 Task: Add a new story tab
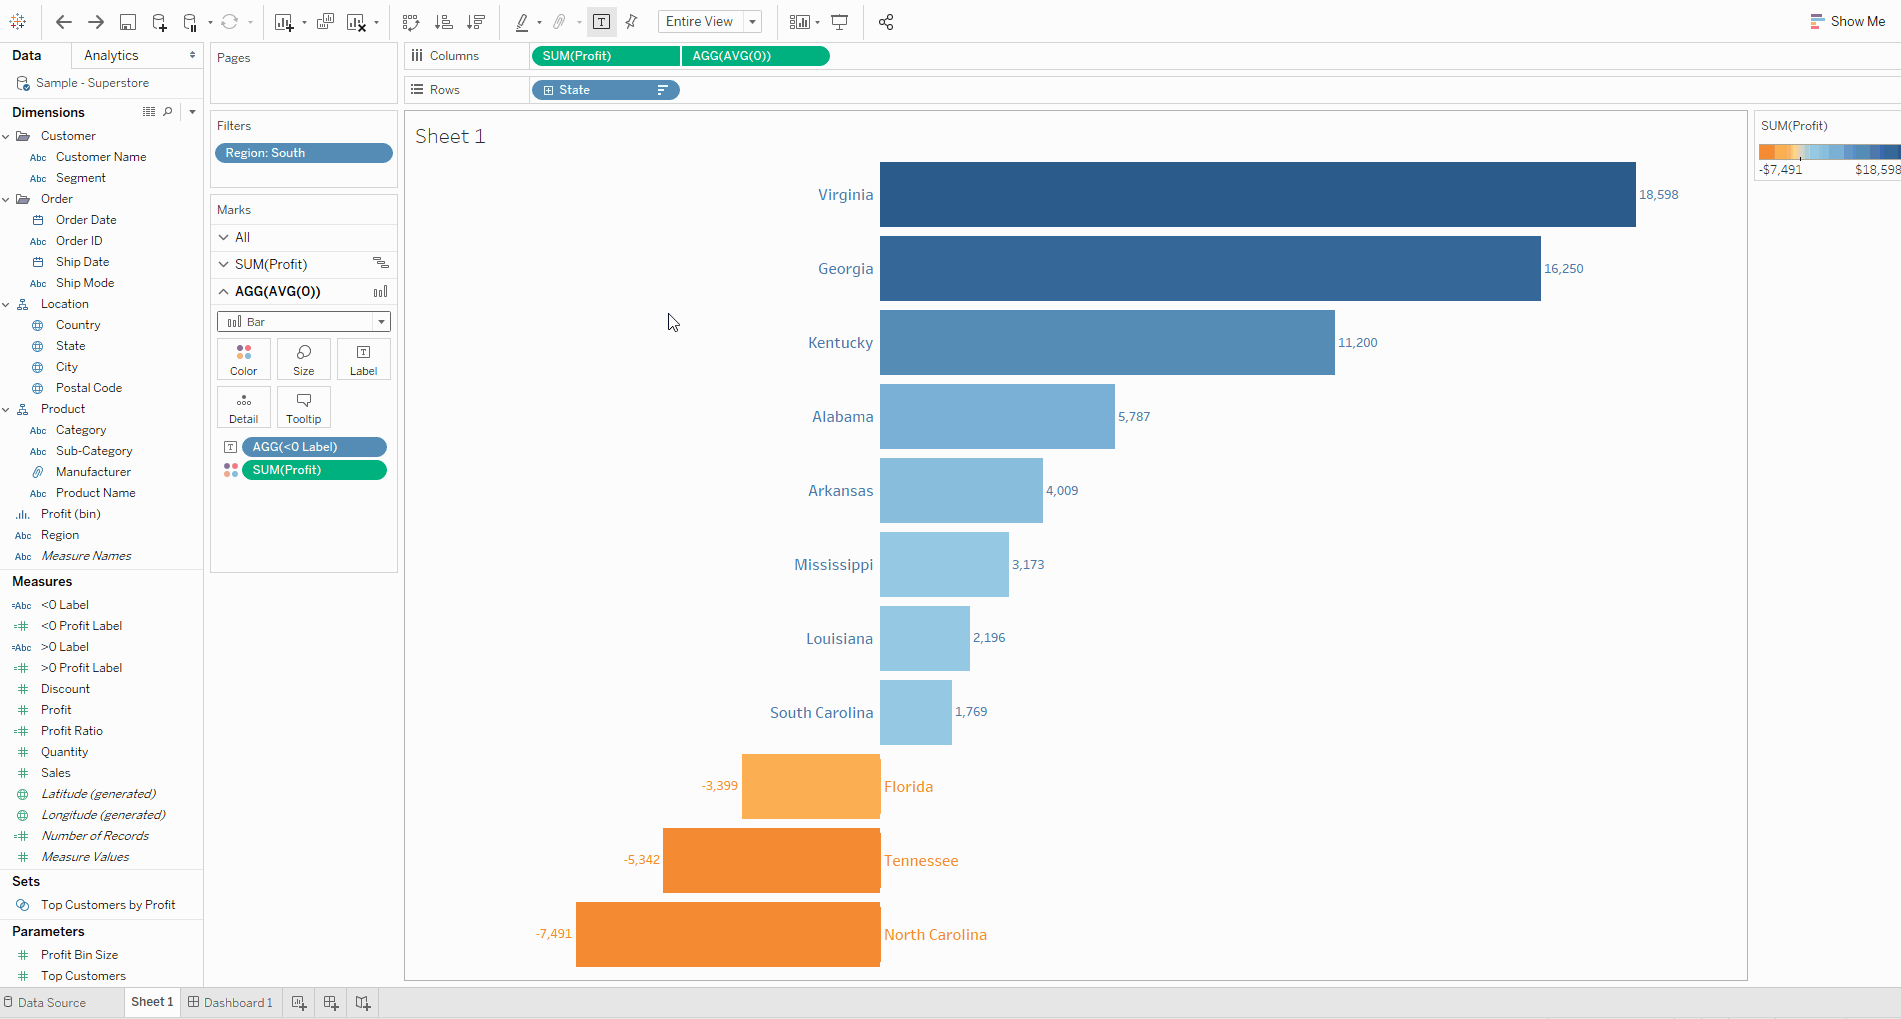[363, 1002]
